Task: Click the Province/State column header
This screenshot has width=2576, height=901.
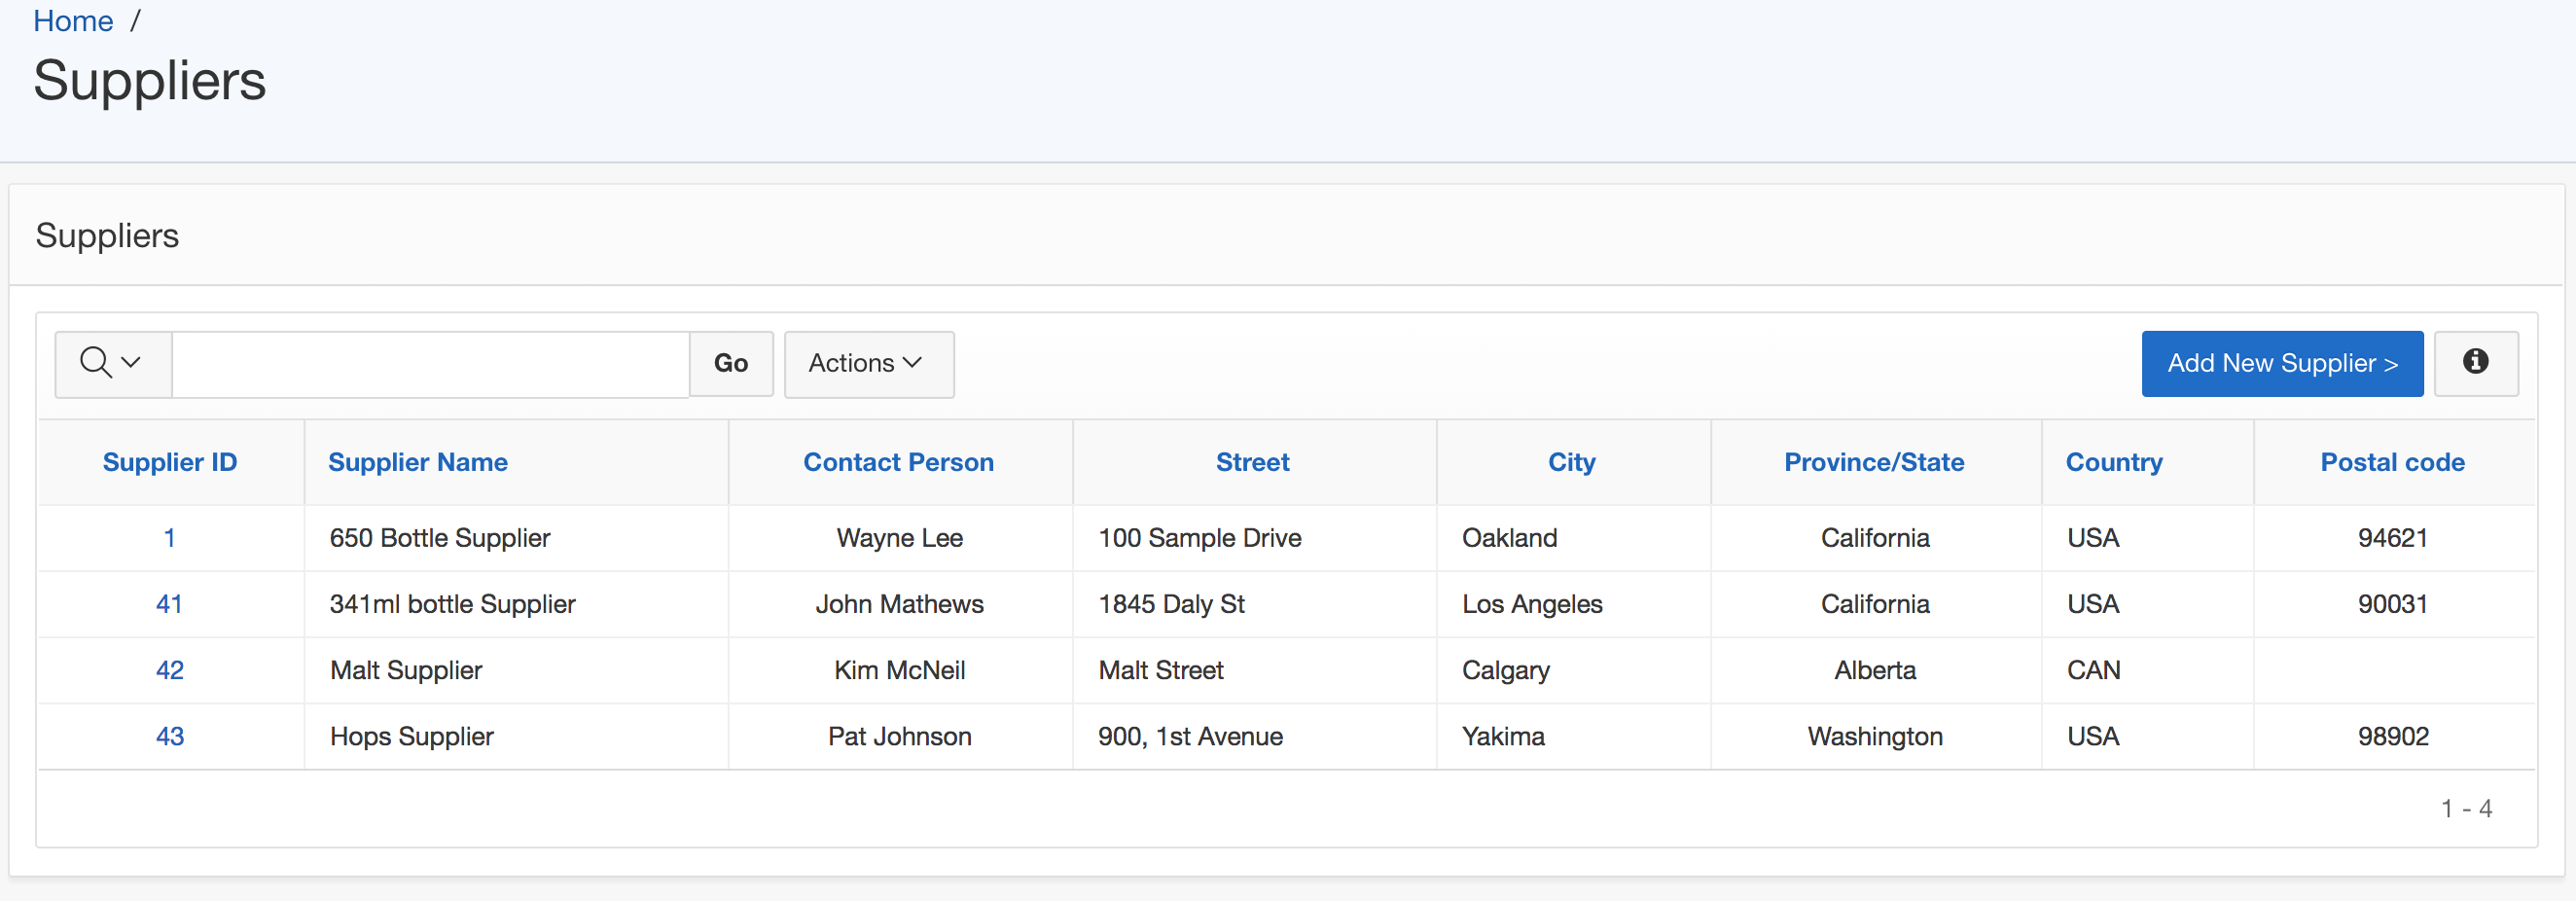Action: (1873, 462)
